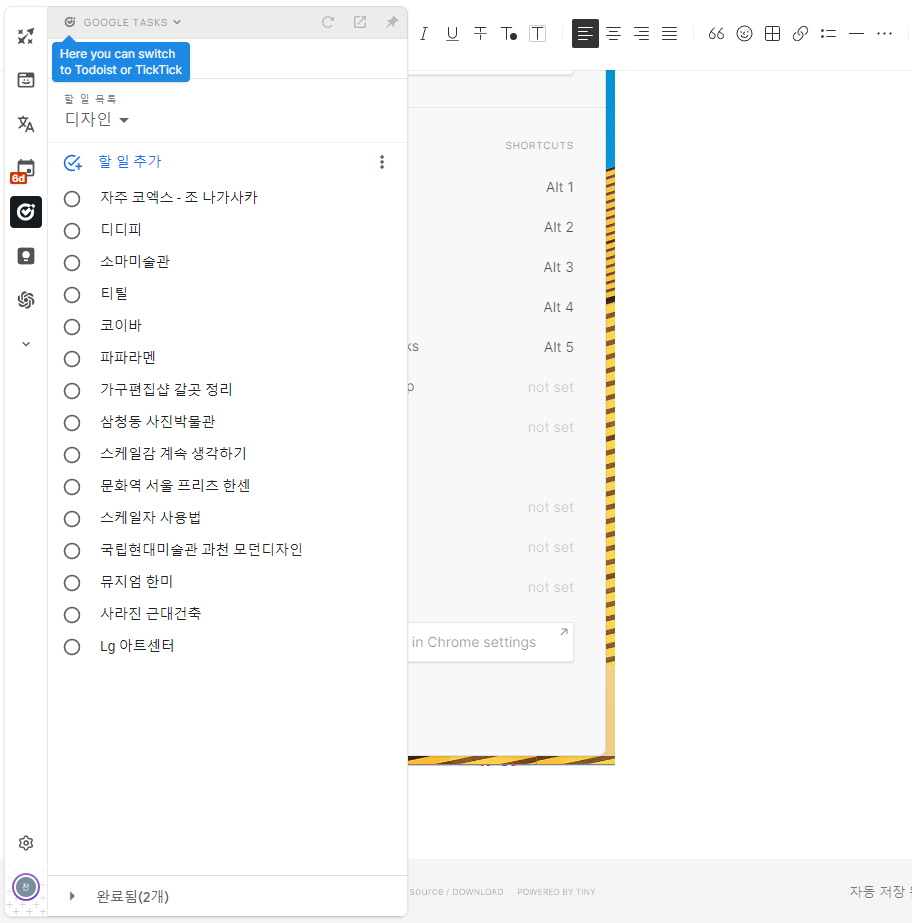This screenshot has width=912, height=923.
Task: Open text background color tool
Action: (537, 34)
